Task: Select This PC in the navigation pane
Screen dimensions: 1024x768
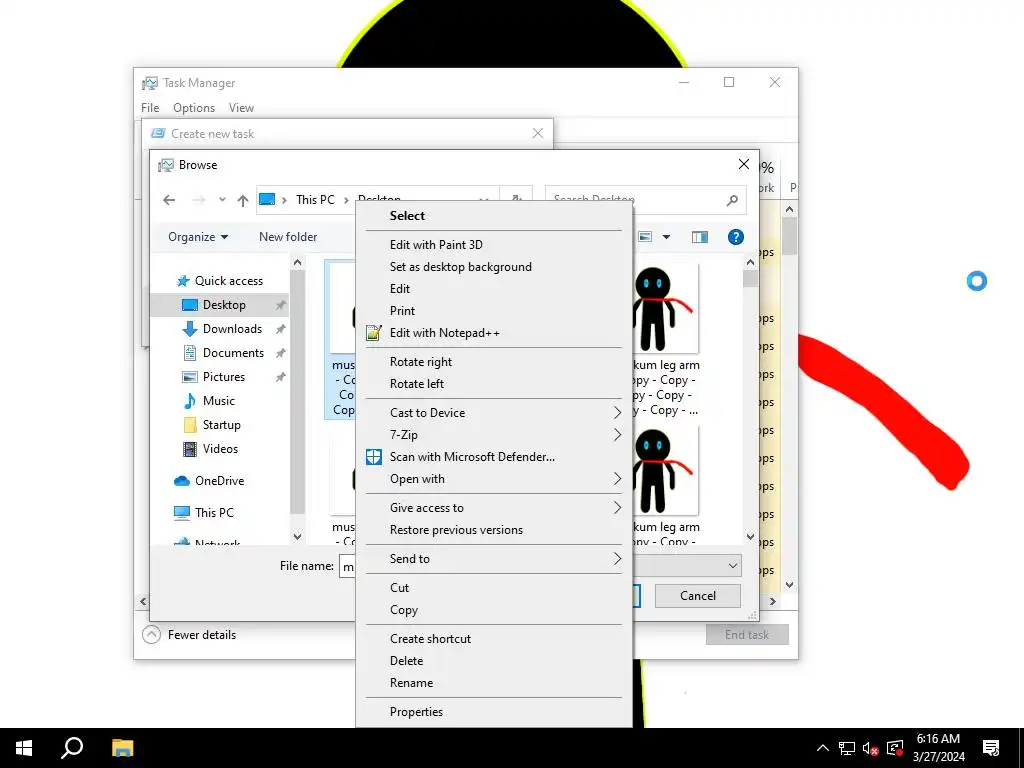Action: [x=214, y=513]
